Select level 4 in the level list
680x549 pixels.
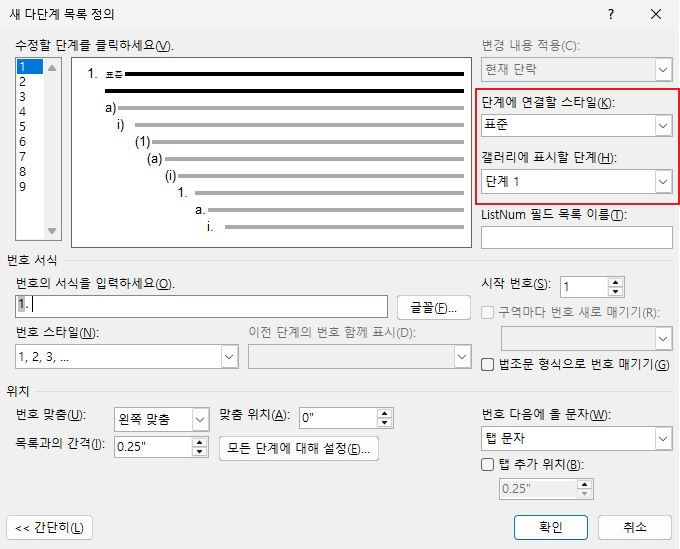29,112
